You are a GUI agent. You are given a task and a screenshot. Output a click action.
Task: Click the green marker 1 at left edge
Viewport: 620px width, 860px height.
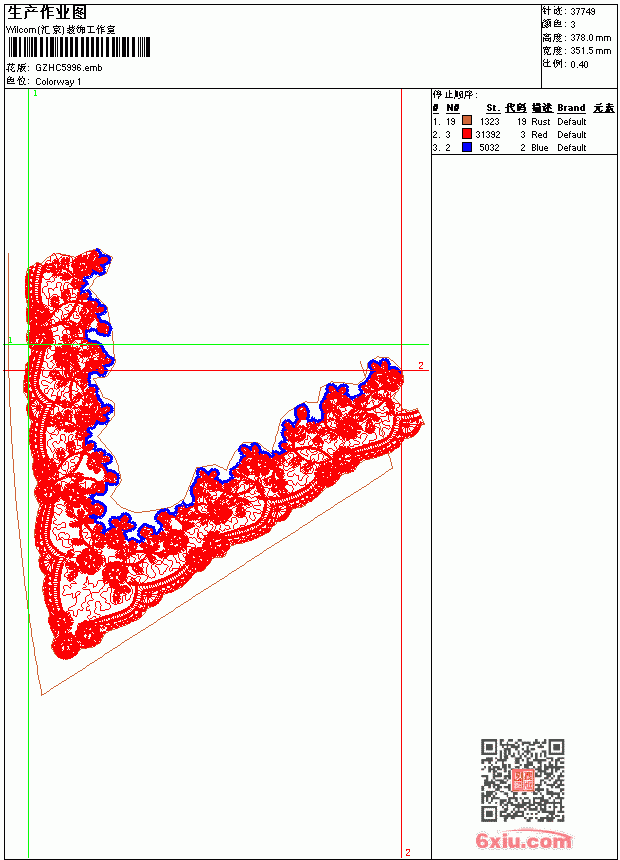[x=10, y=340]
